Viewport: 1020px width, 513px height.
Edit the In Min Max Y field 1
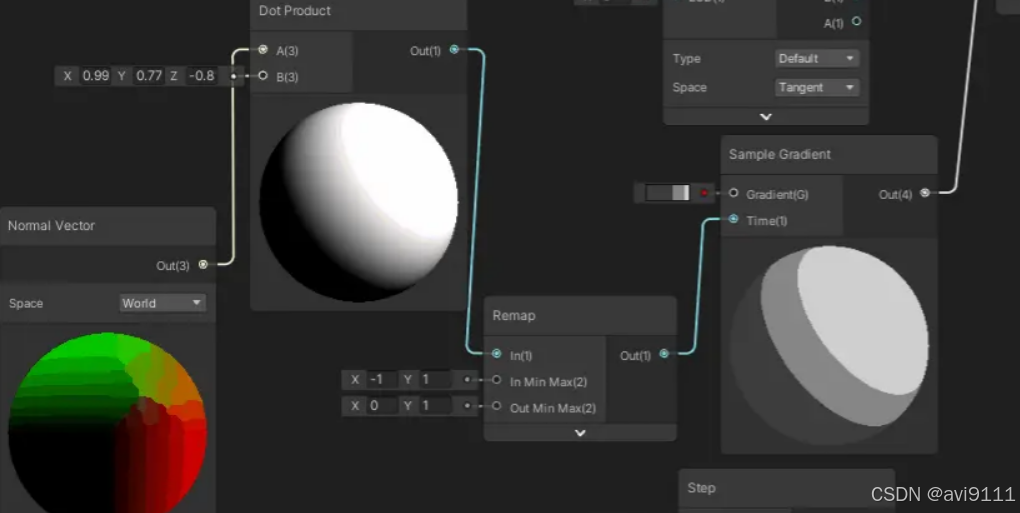436,380
